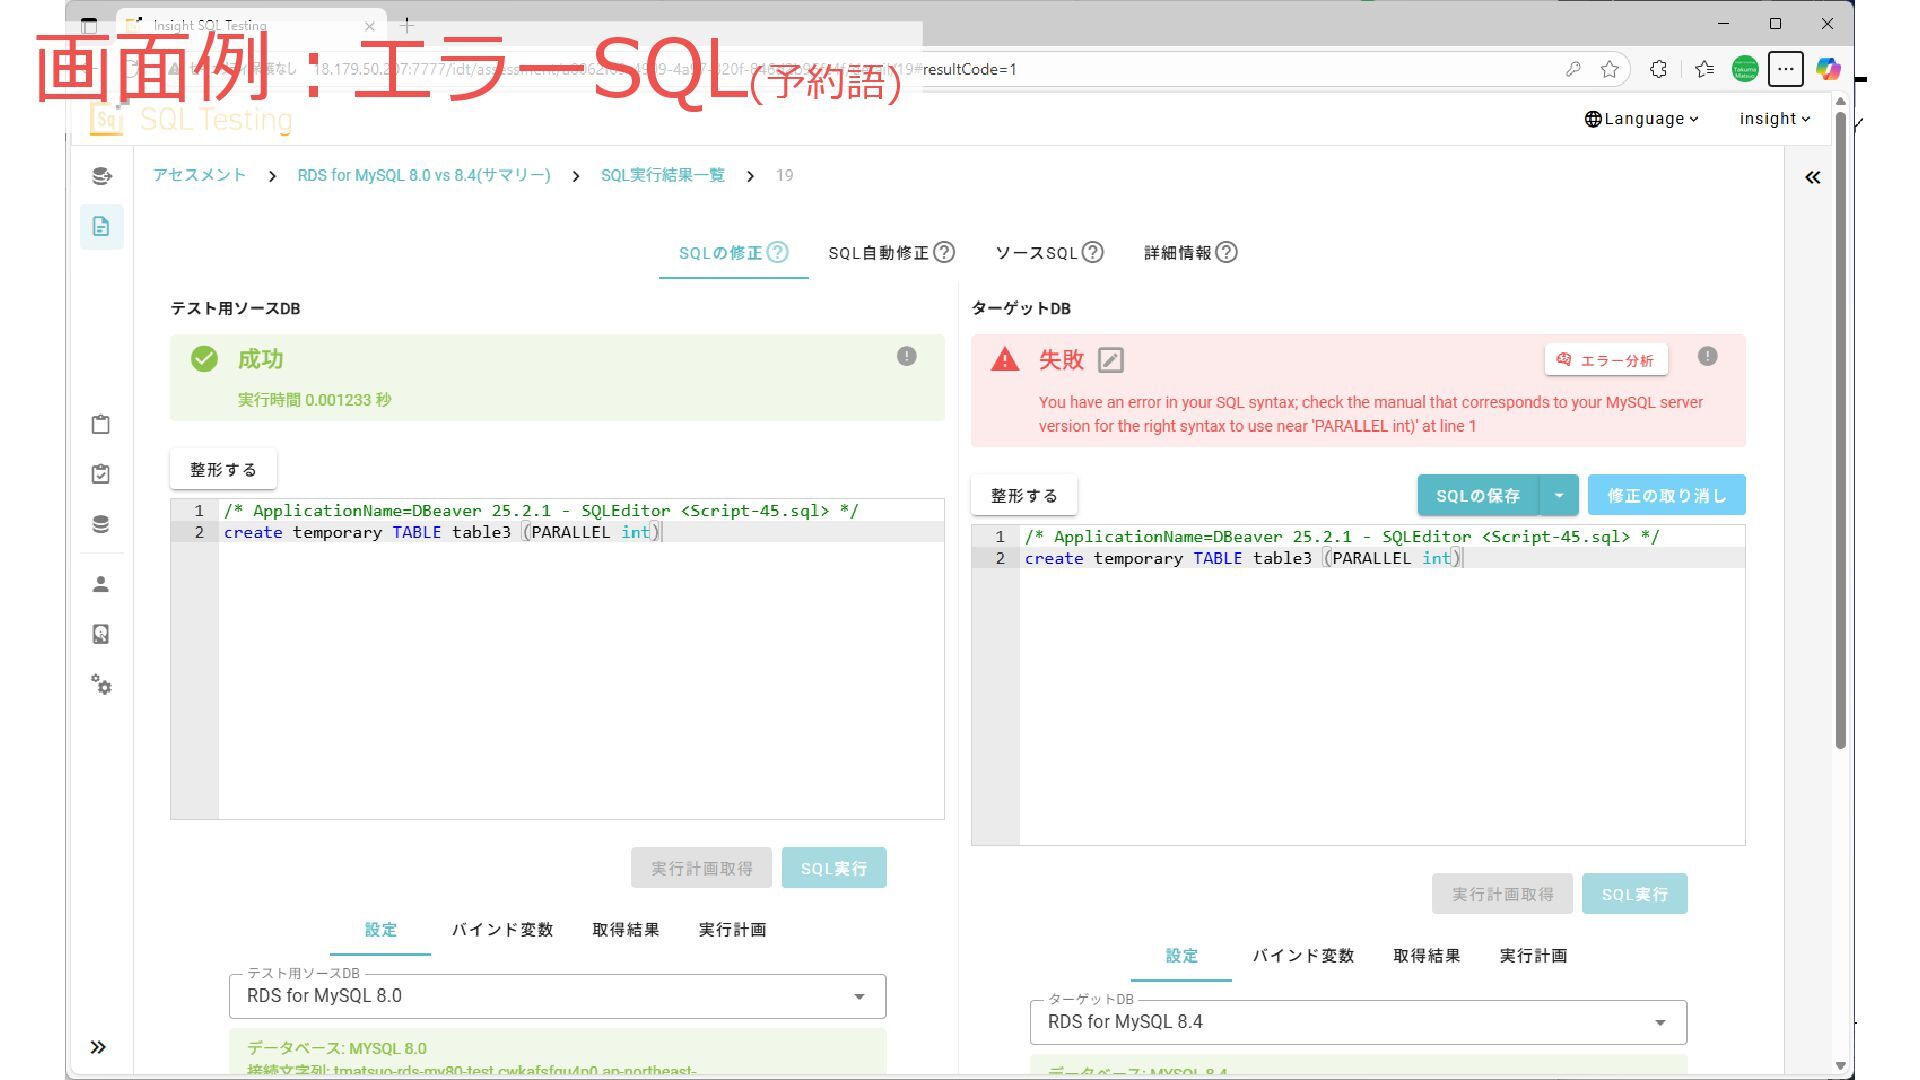This screenshot has height=1080, width=1920.
Task: Open the gears settings icon in sidebar
Action: [x=101, y=685]
